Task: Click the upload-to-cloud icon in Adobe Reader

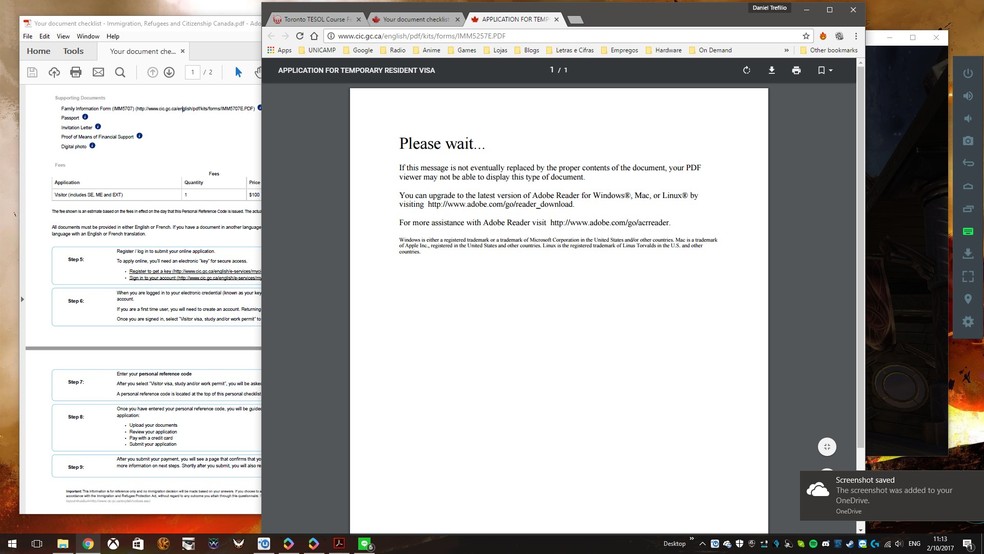Action: coord(54,73)
